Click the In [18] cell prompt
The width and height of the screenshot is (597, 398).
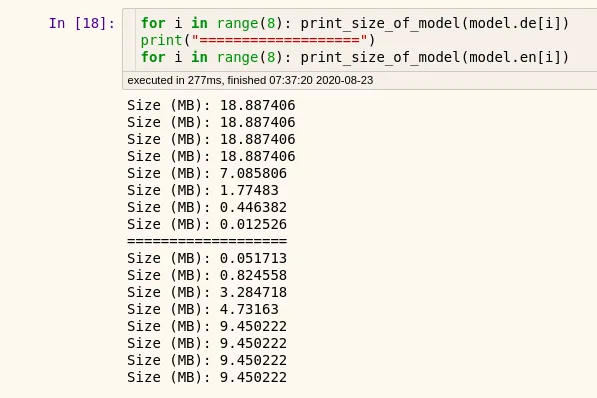[x=82, y=23]
